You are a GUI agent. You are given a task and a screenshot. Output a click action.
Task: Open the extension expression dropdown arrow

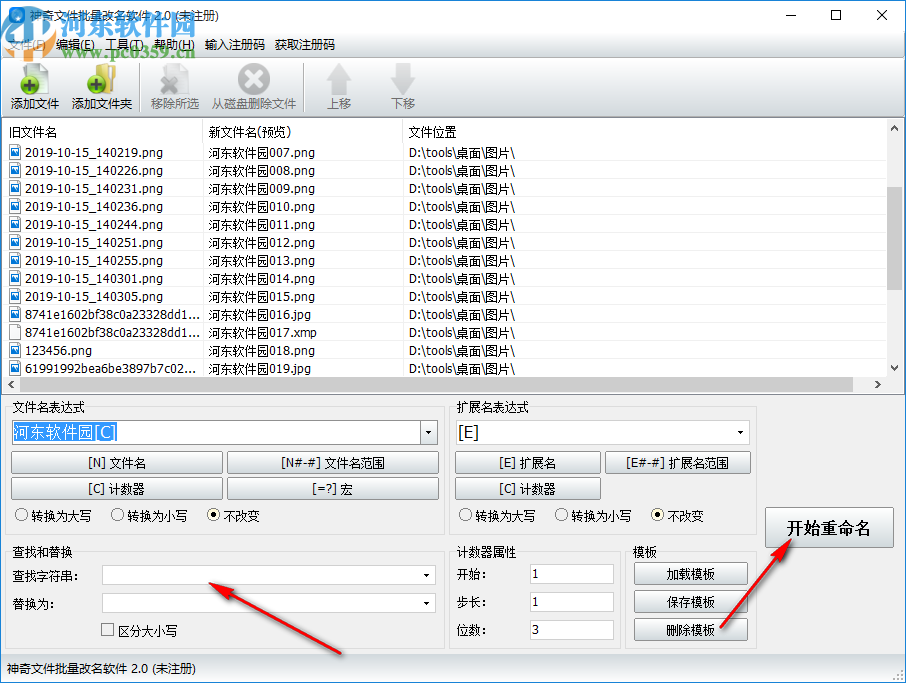pos(740,432)
